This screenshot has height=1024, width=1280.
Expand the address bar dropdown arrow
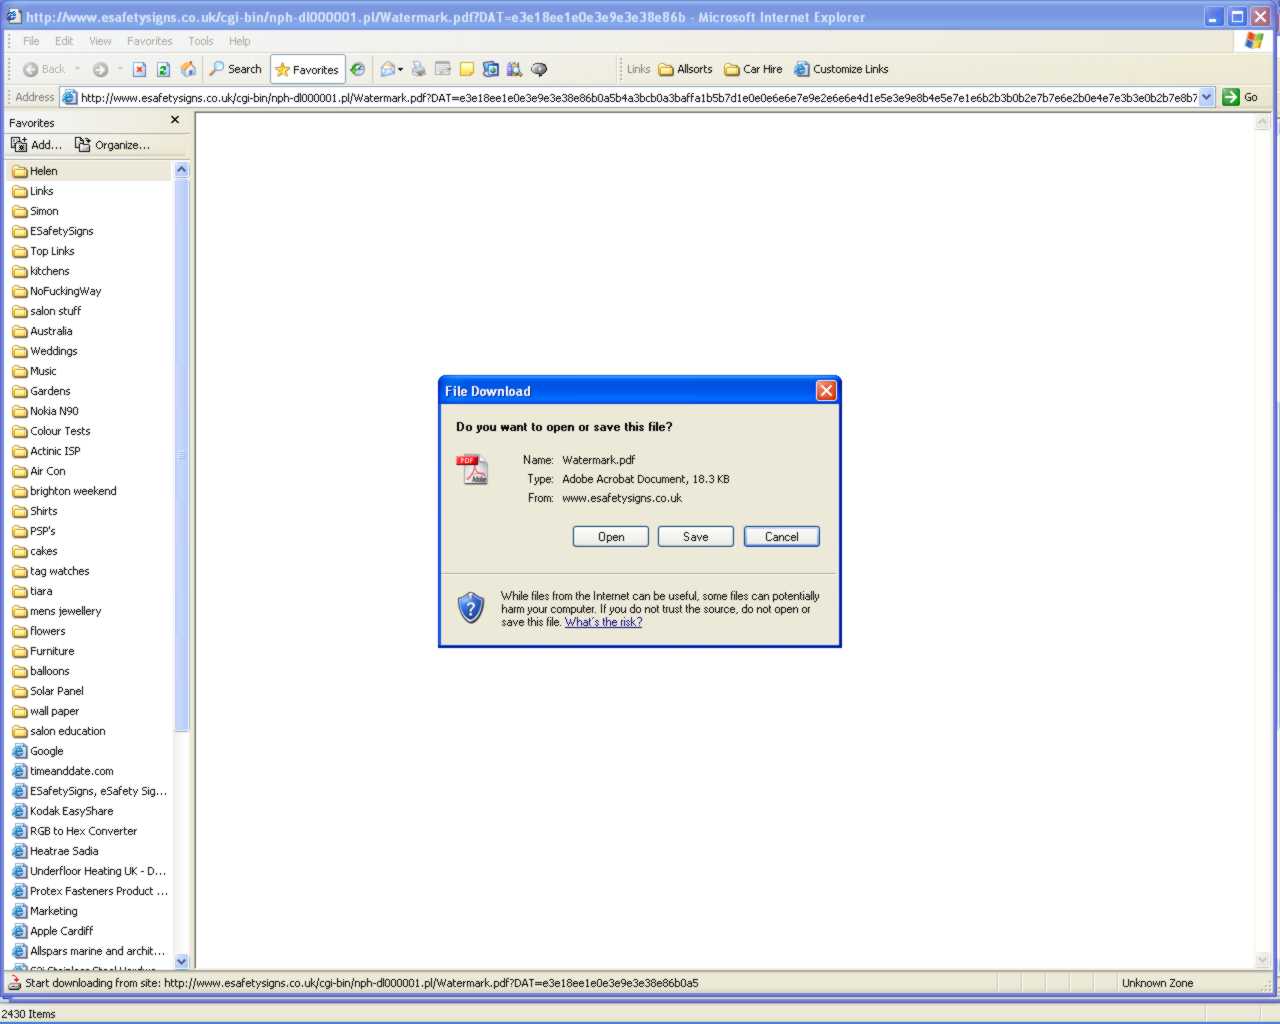[x=1206, y=97]
